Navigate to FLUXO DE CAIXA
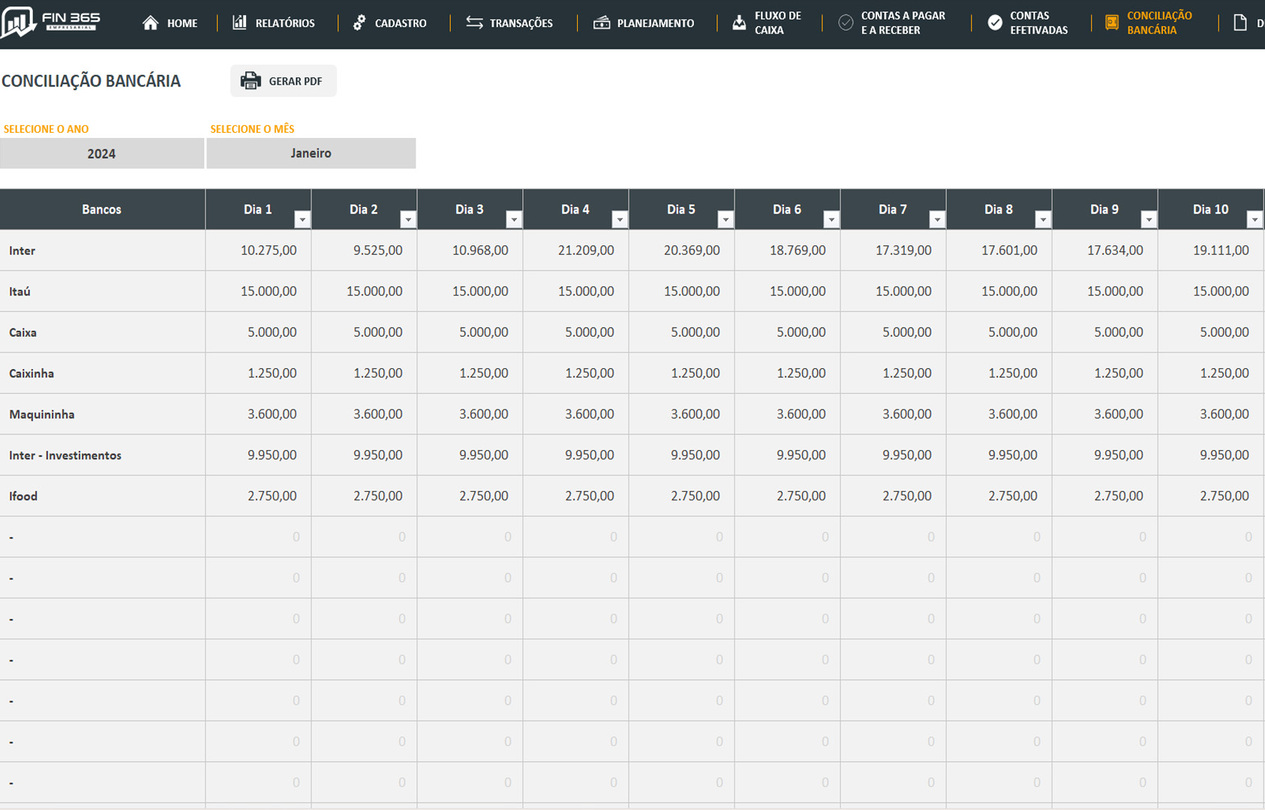Image resolution: width=1265 pixels, height=810 pixels. 778,23
